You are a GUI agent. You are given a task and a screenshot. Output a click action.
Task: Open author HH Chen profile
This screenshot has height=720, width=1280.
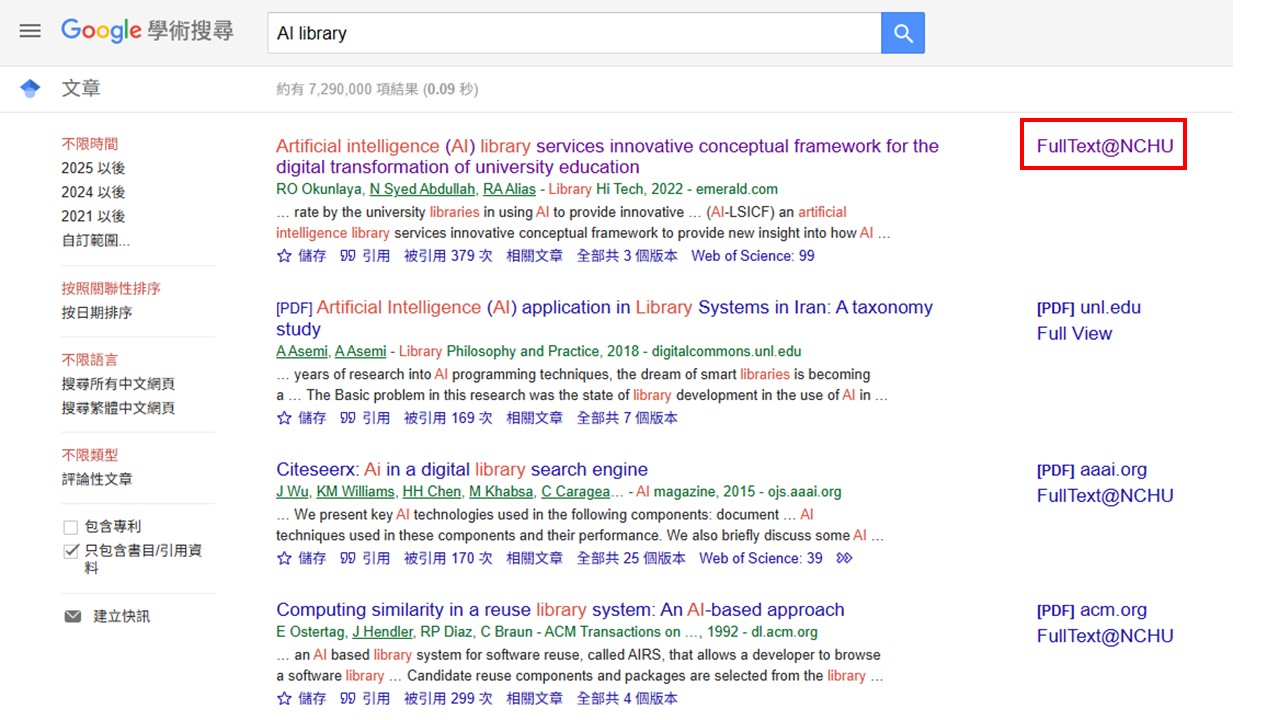(431, 492)
